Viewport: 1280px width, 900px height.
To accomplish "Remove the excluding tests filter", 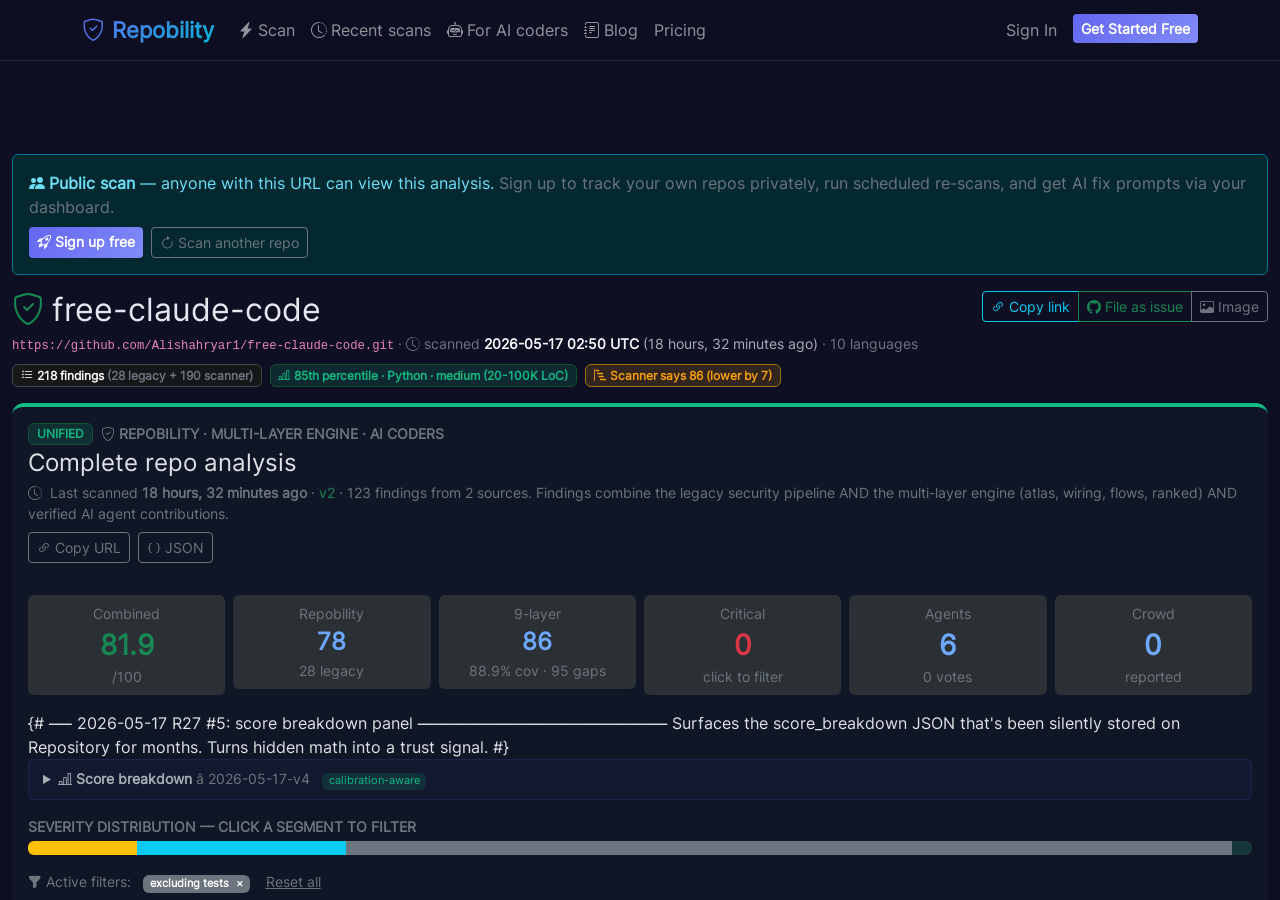I will 239,884.
